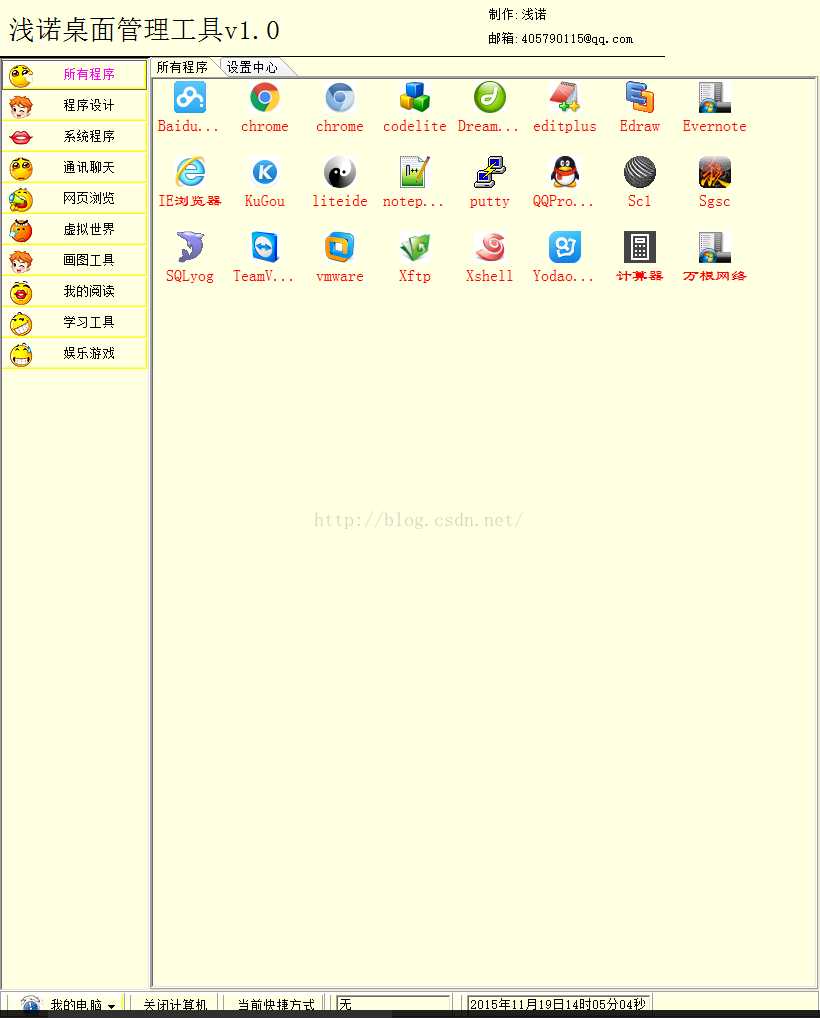This screenshot has height=1018, width=820.
Task: Open the putty icon
Action: pos(490,172)
